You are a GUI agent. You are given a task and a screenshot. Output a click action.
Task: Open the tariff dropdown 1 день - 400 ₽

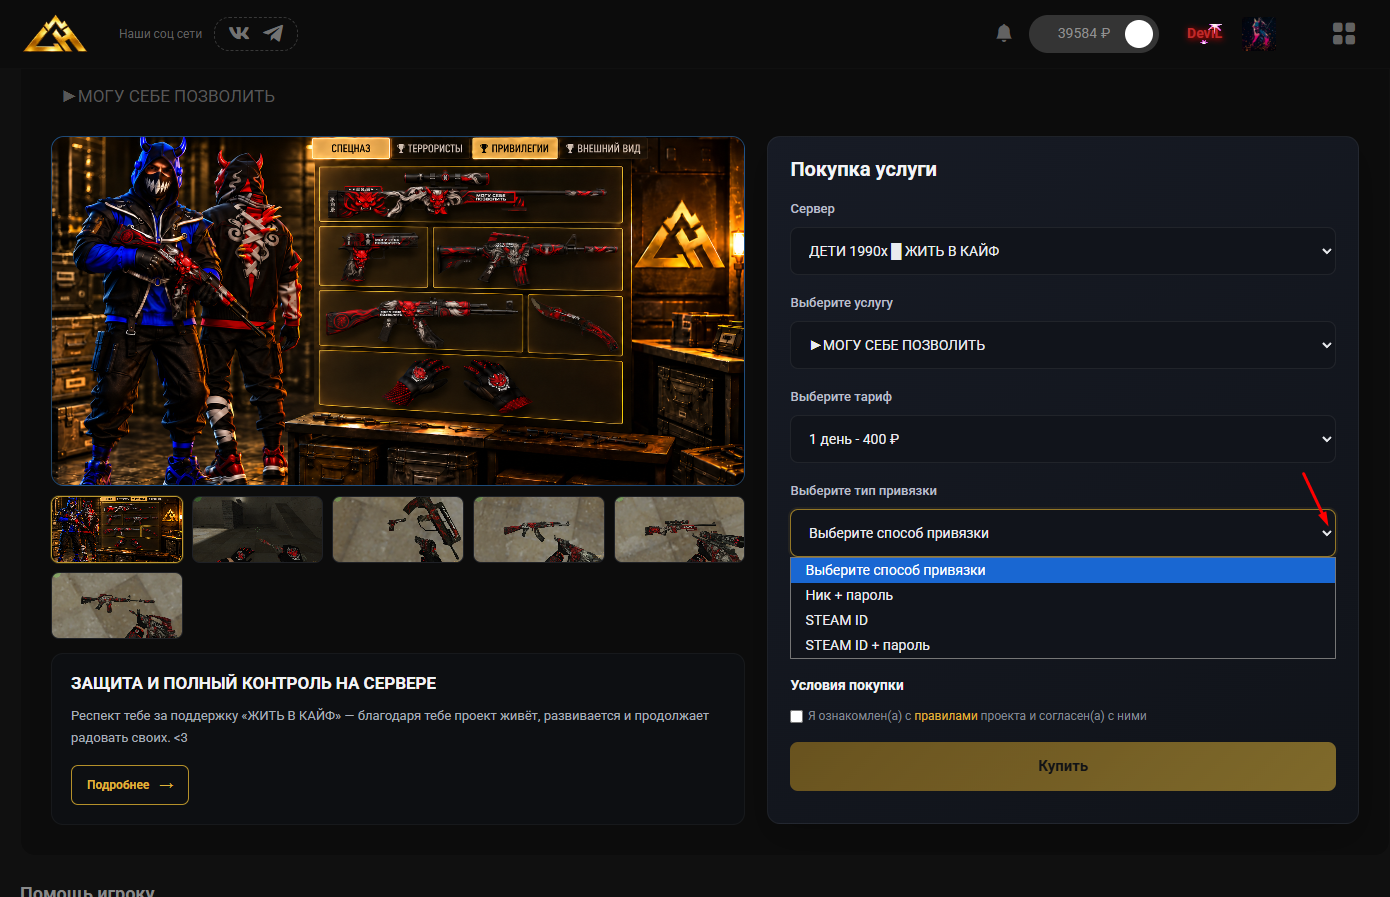tap(1063, 439)
